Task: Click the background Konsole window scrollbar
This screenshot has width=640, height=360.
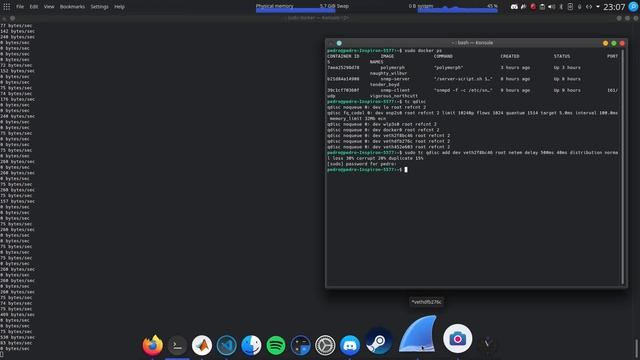Action: [x=636, y=348]
